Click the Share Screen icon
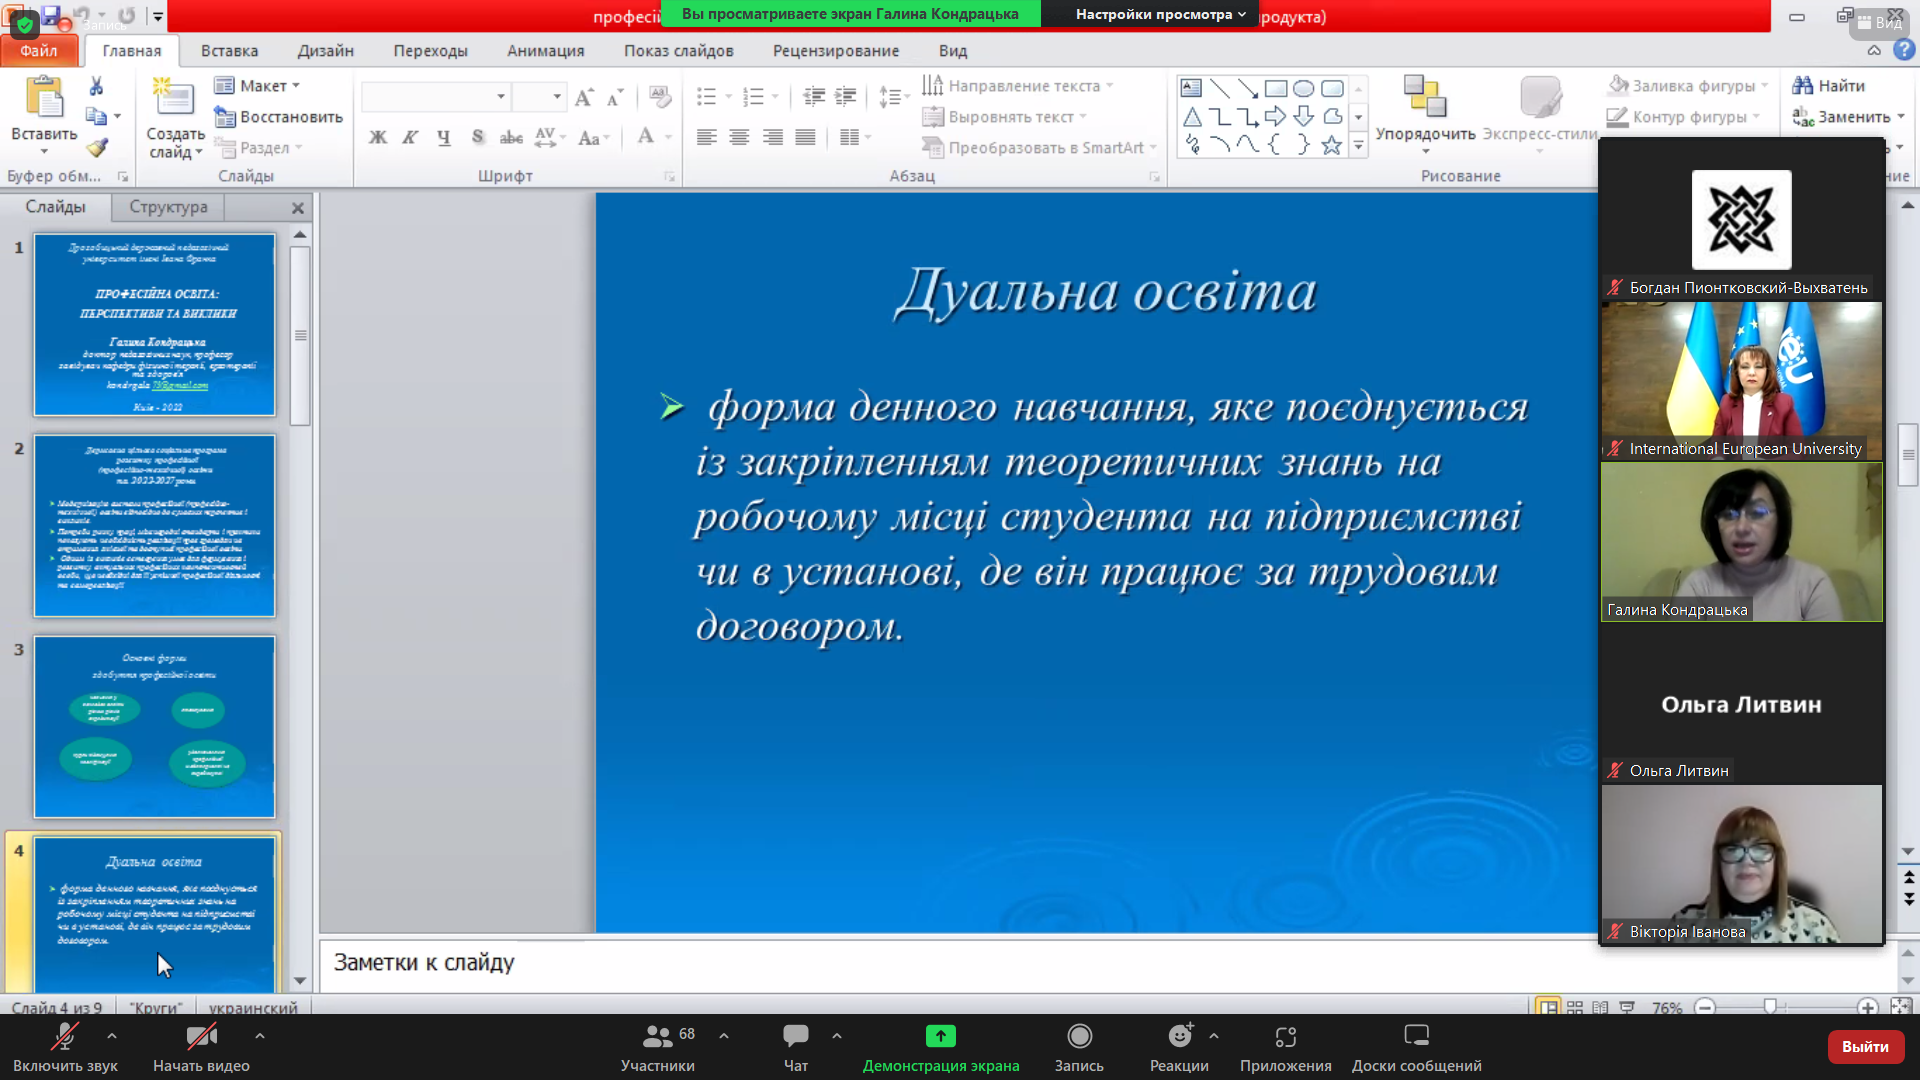The height and width of the screenshot is (1080, 1920). pyautogui.click(x=940, y=1037)
